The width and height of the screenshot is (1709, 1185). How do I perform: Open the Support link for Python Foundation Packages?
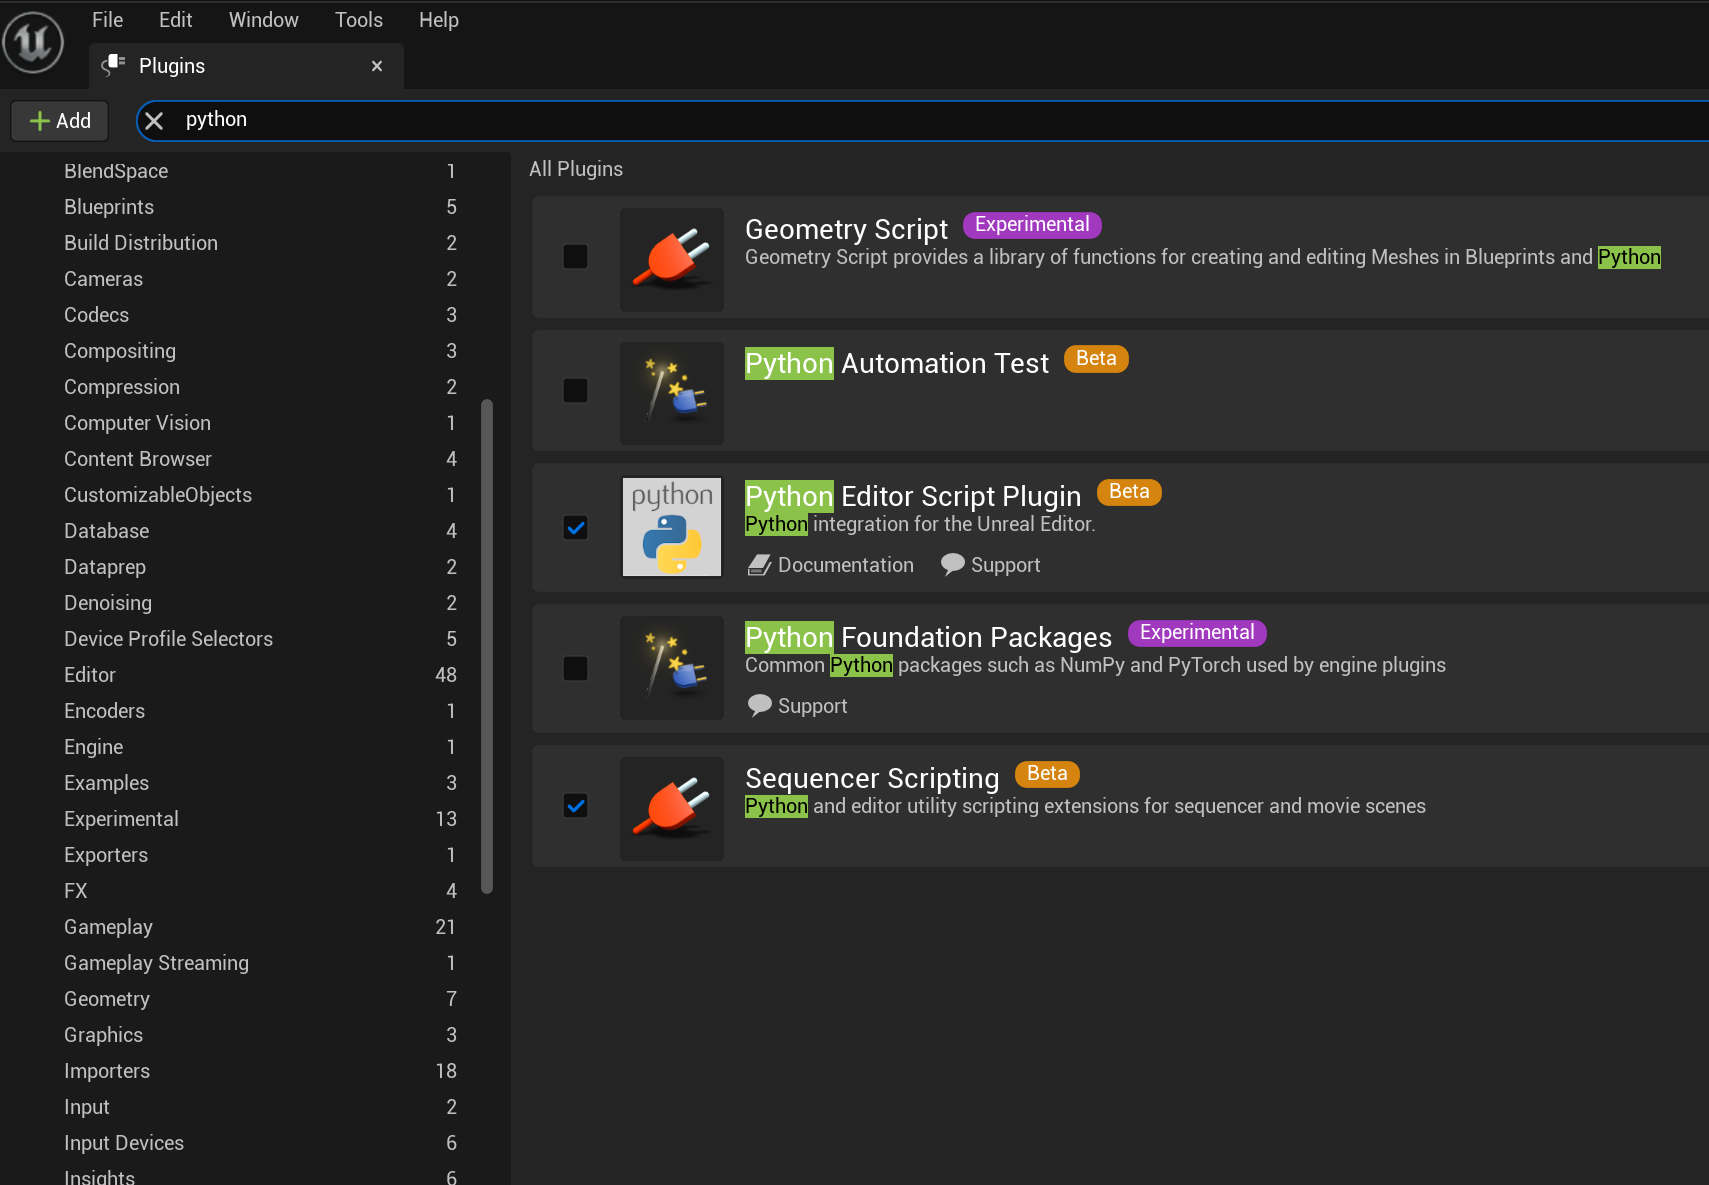click(x=798, y=706)
